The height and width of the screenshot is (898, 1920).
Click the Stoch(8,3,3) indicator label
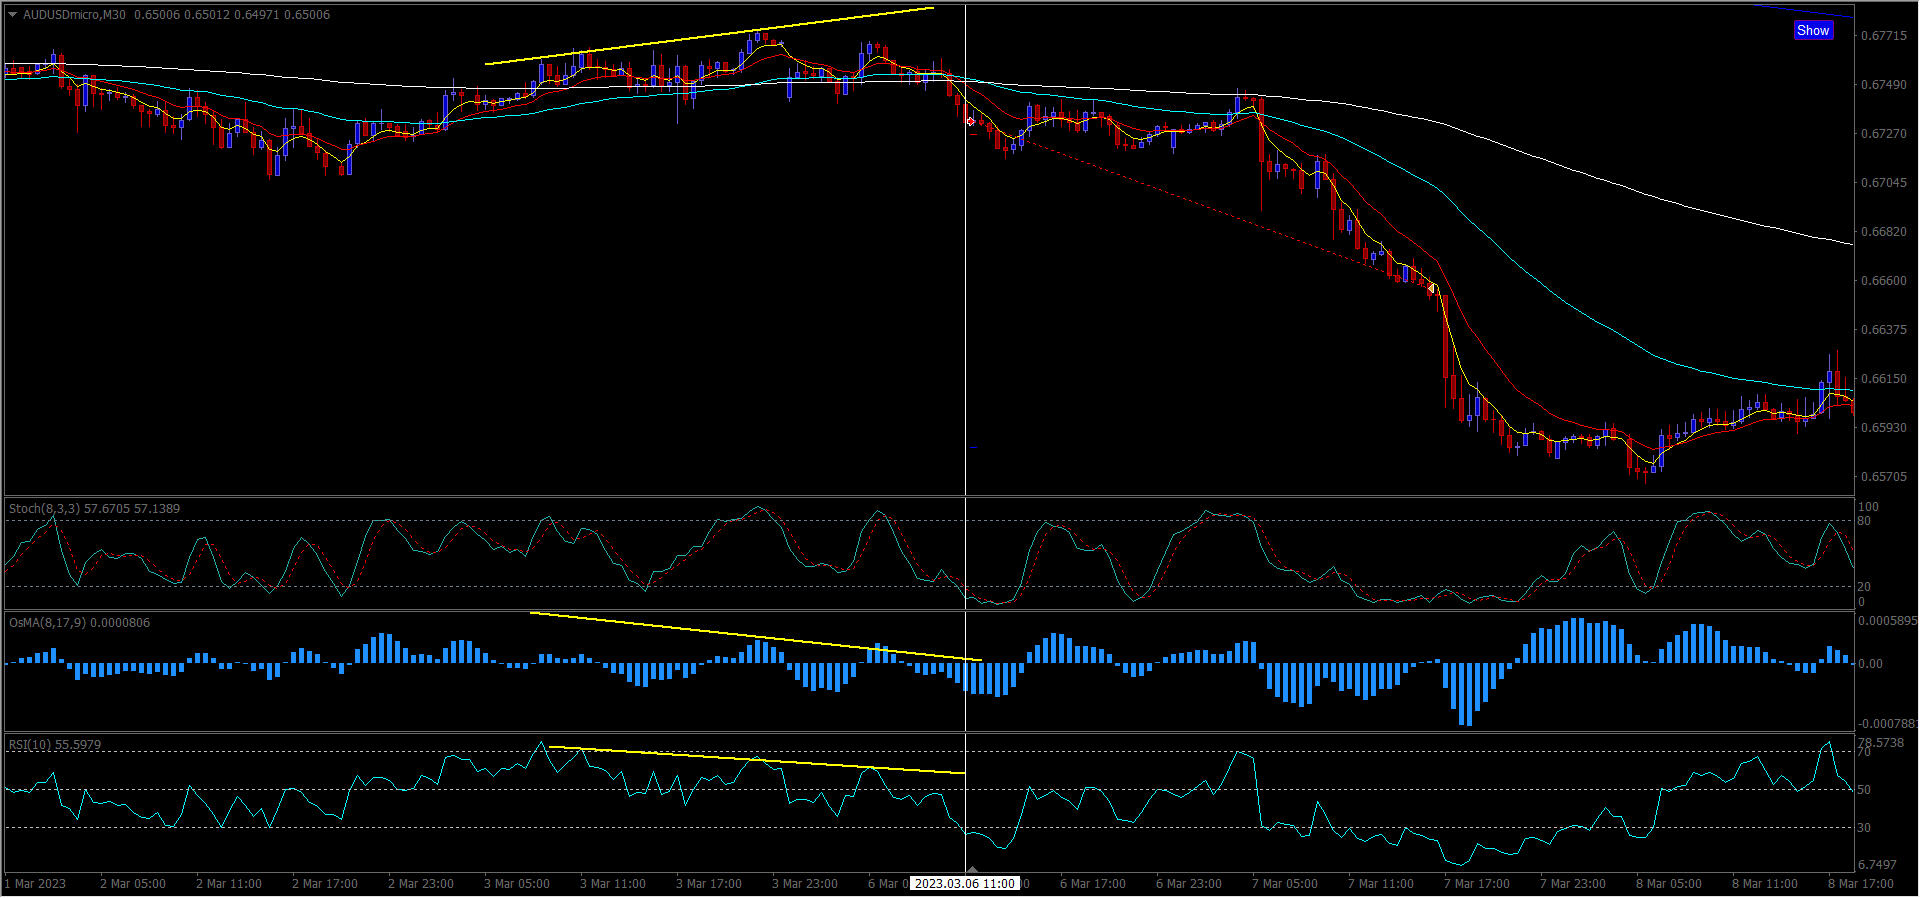(x=94, y=509)
